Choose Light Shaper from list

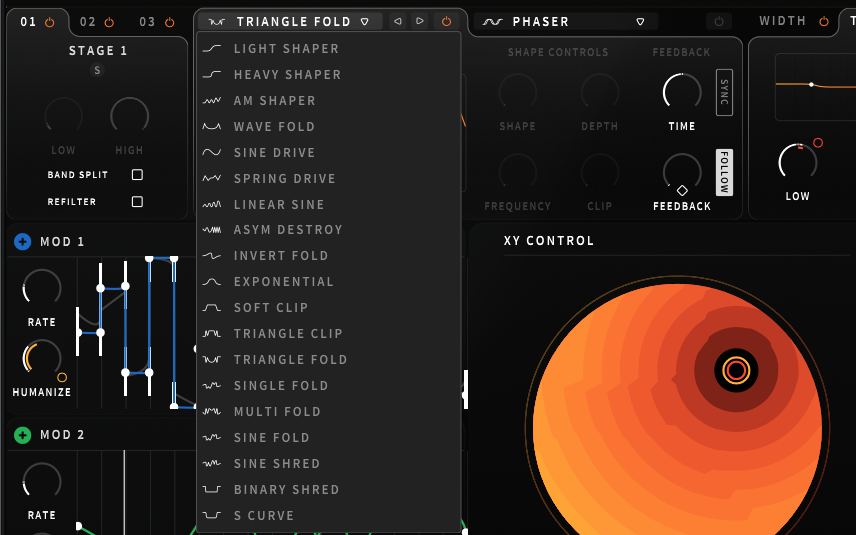point(329,49)
